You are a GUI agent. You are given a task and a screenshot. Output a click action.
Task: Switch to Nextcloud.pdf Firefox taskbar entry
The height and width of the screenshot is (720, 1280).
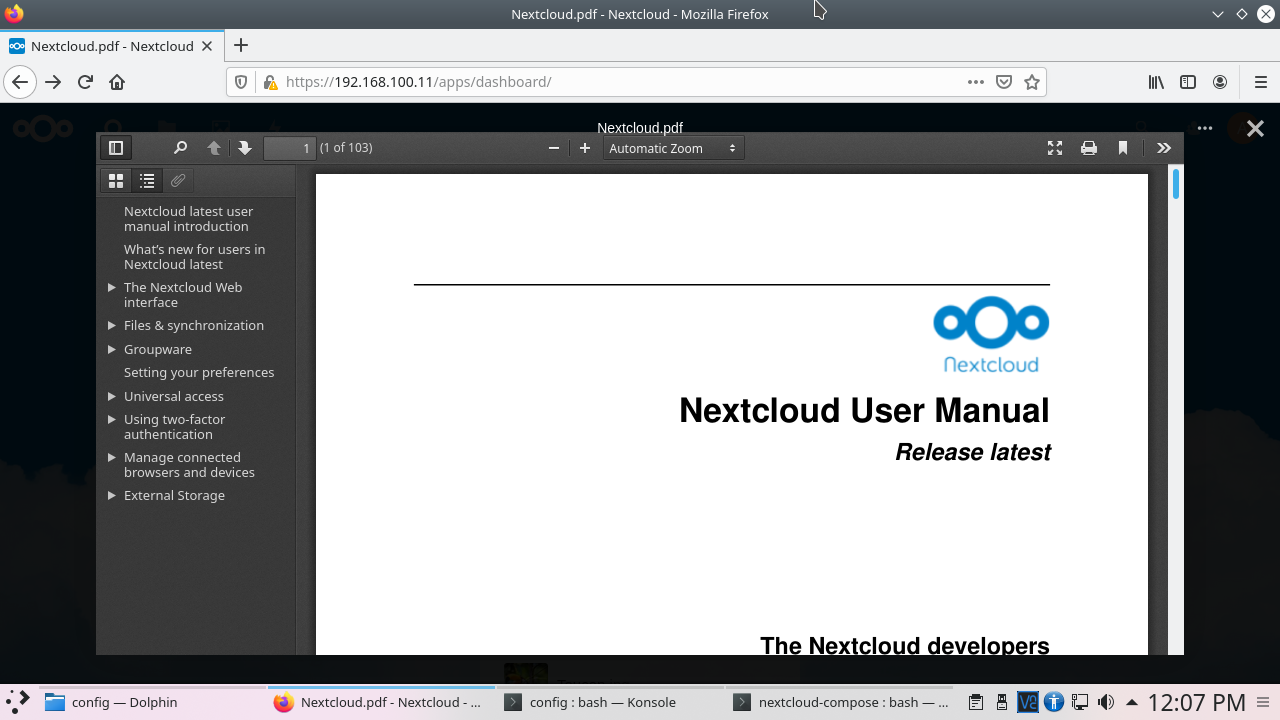point(381,702)
